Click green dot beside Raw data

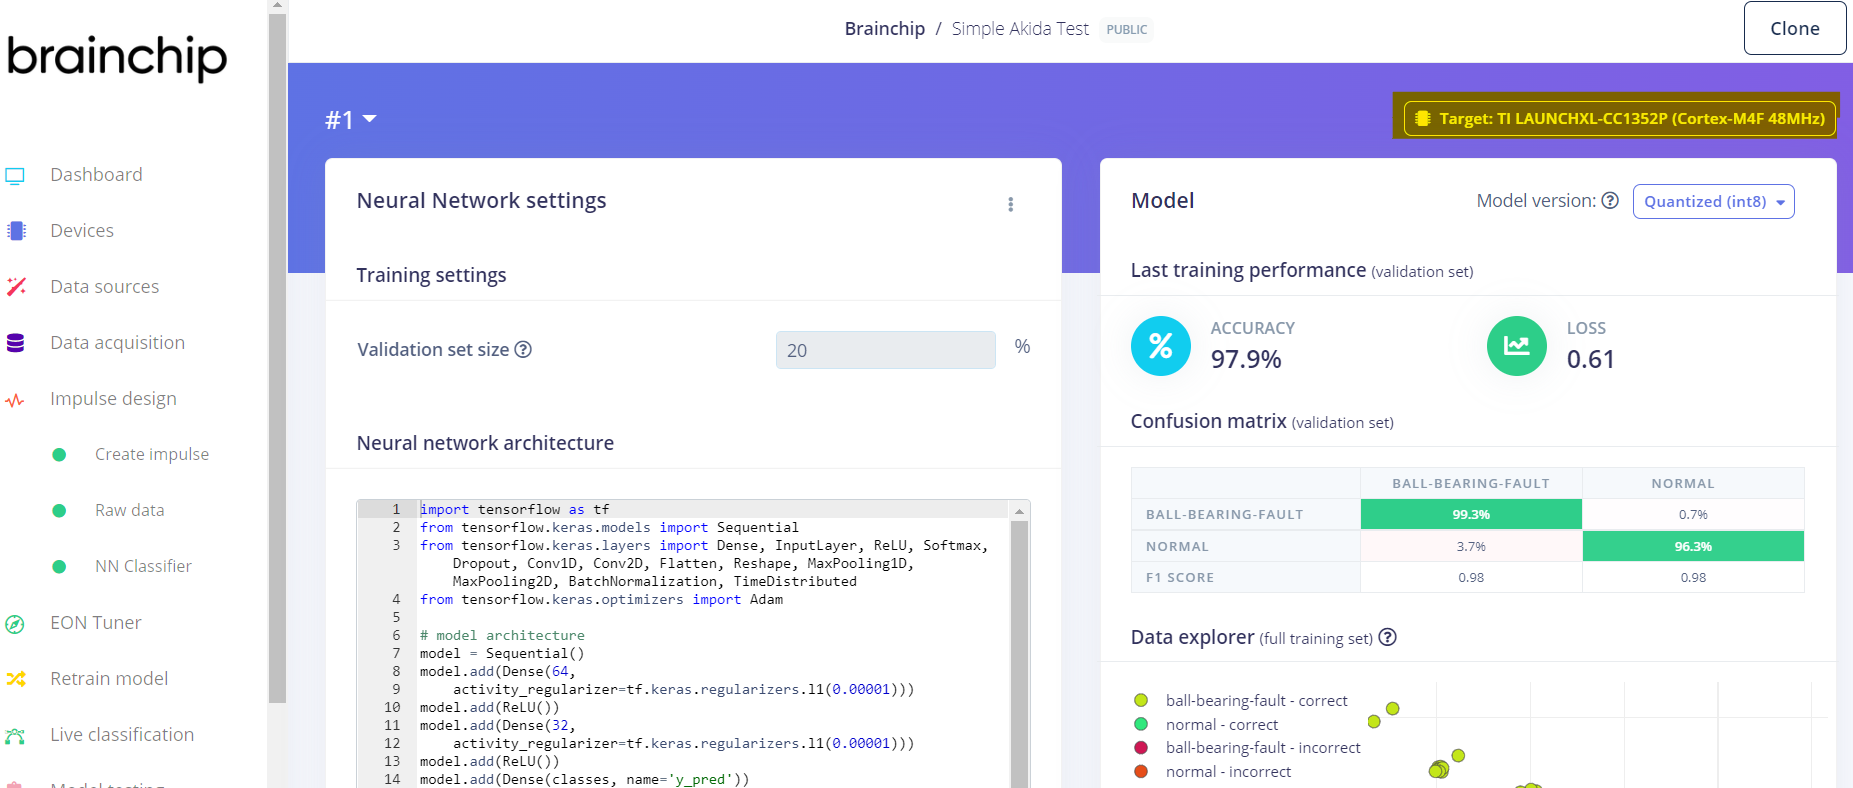(59, 511)
